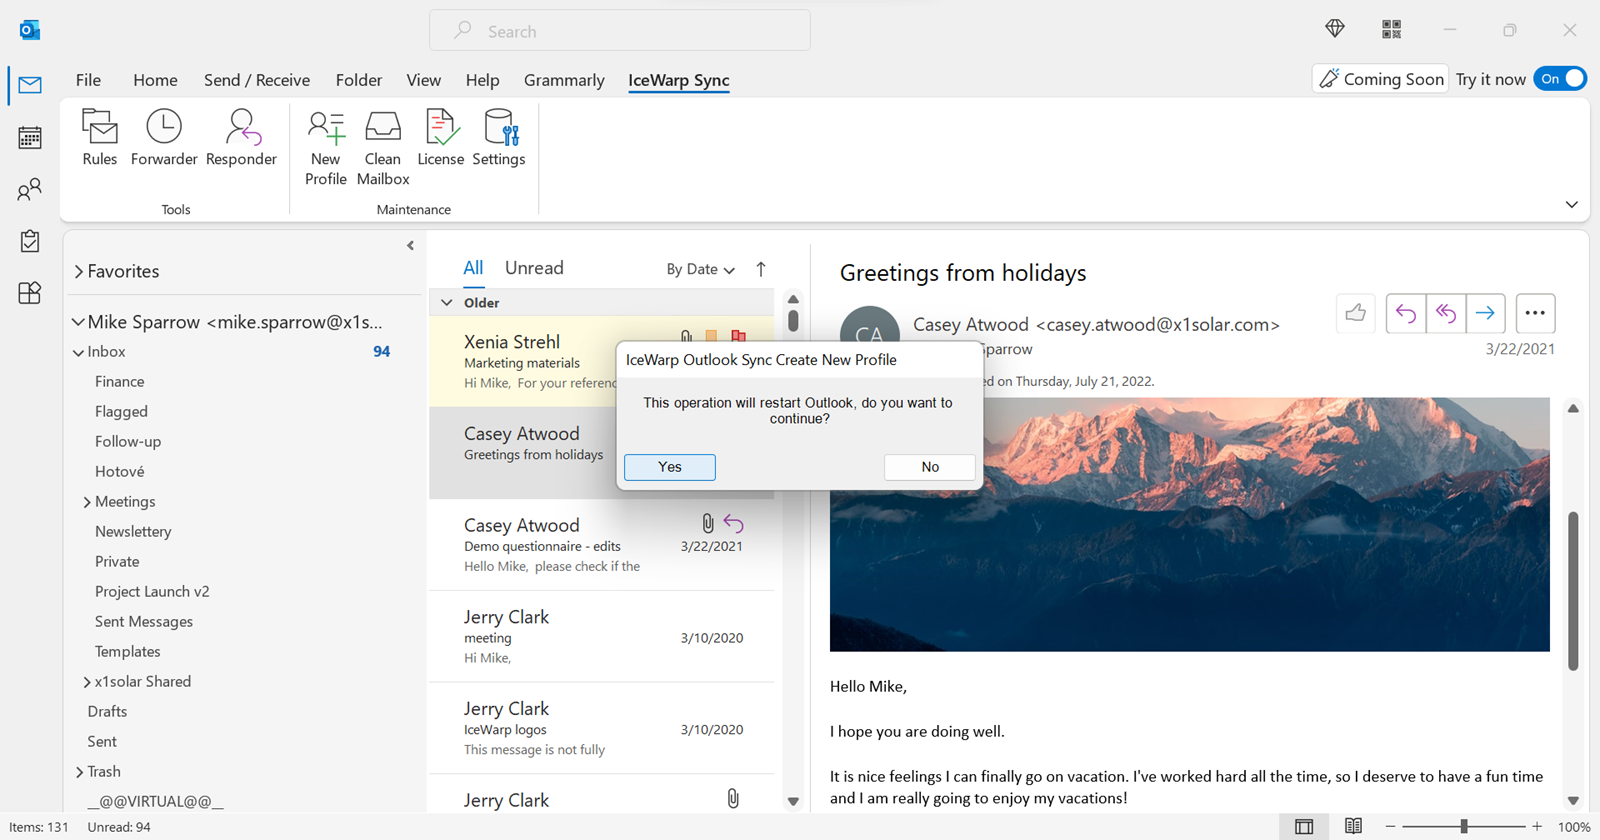Decline restart with No button
1600x840 pixels.
pyautogui.click(x=930, y=467)
